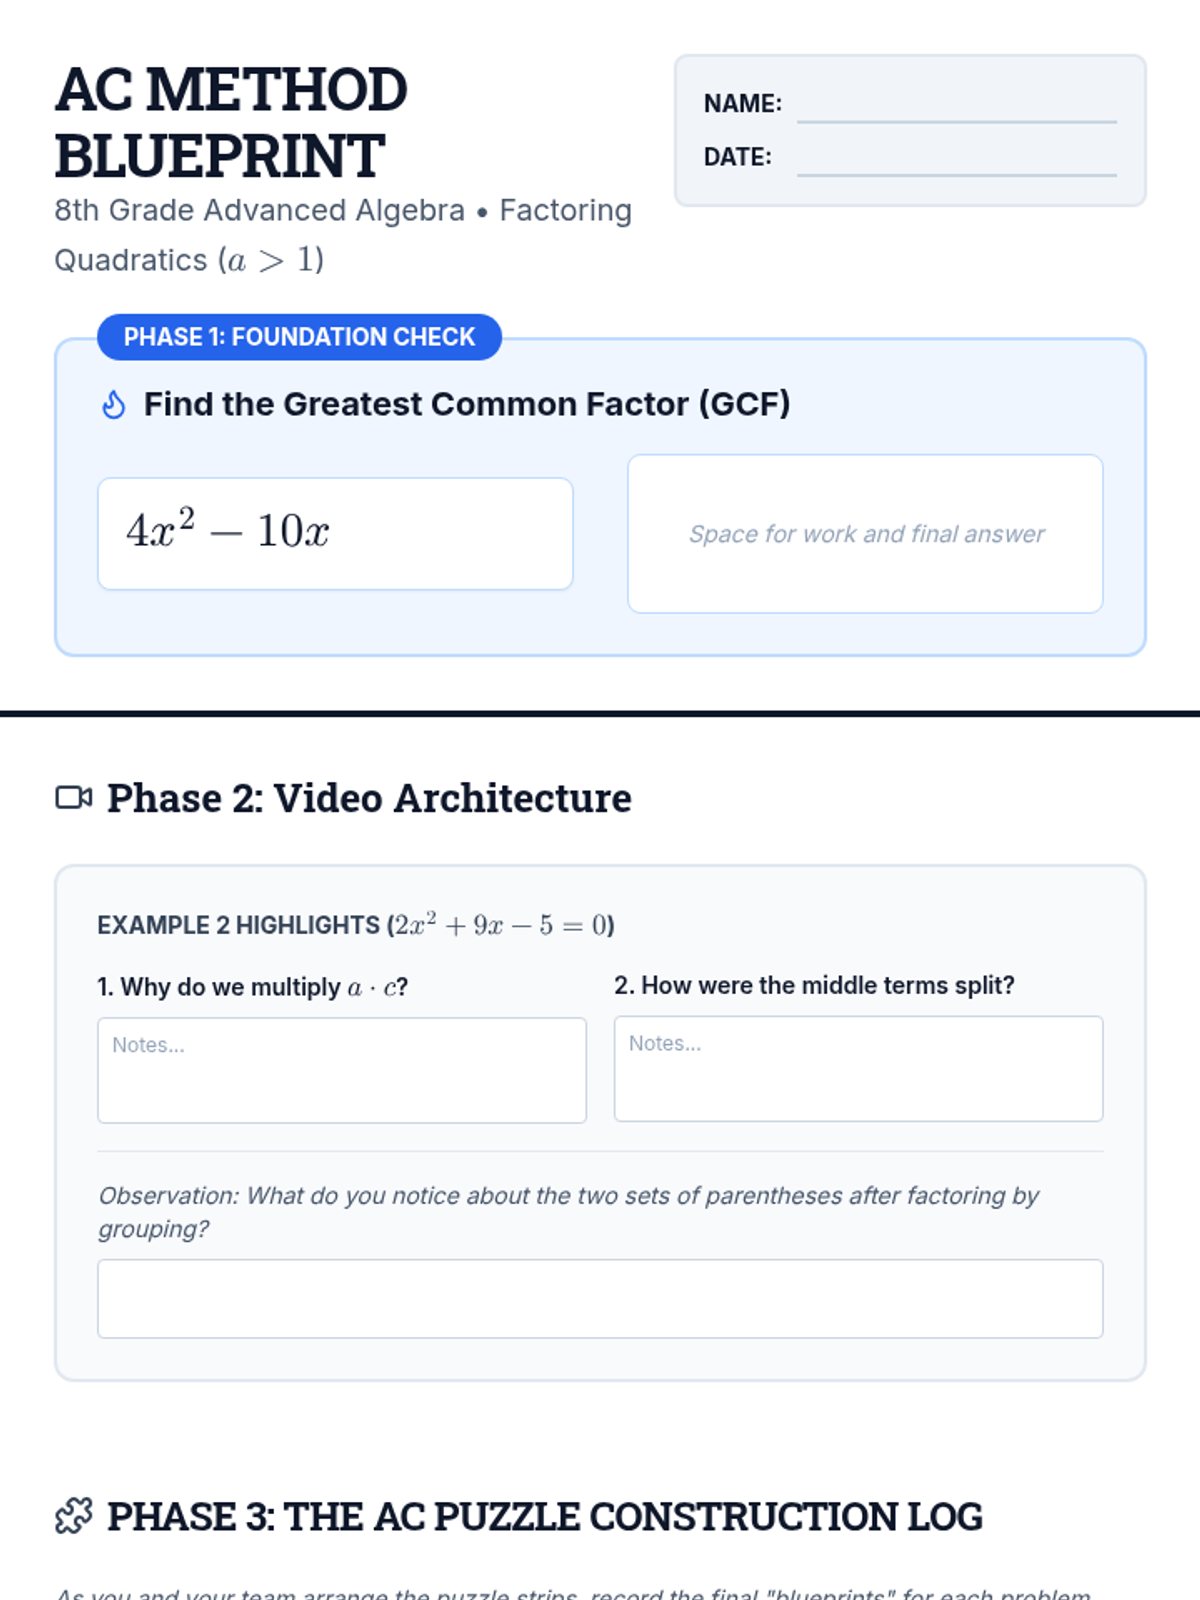Click notes box for why multiply a·c
The height and width of the screenshot is (1600, 1200).
tap(341, 1070)
